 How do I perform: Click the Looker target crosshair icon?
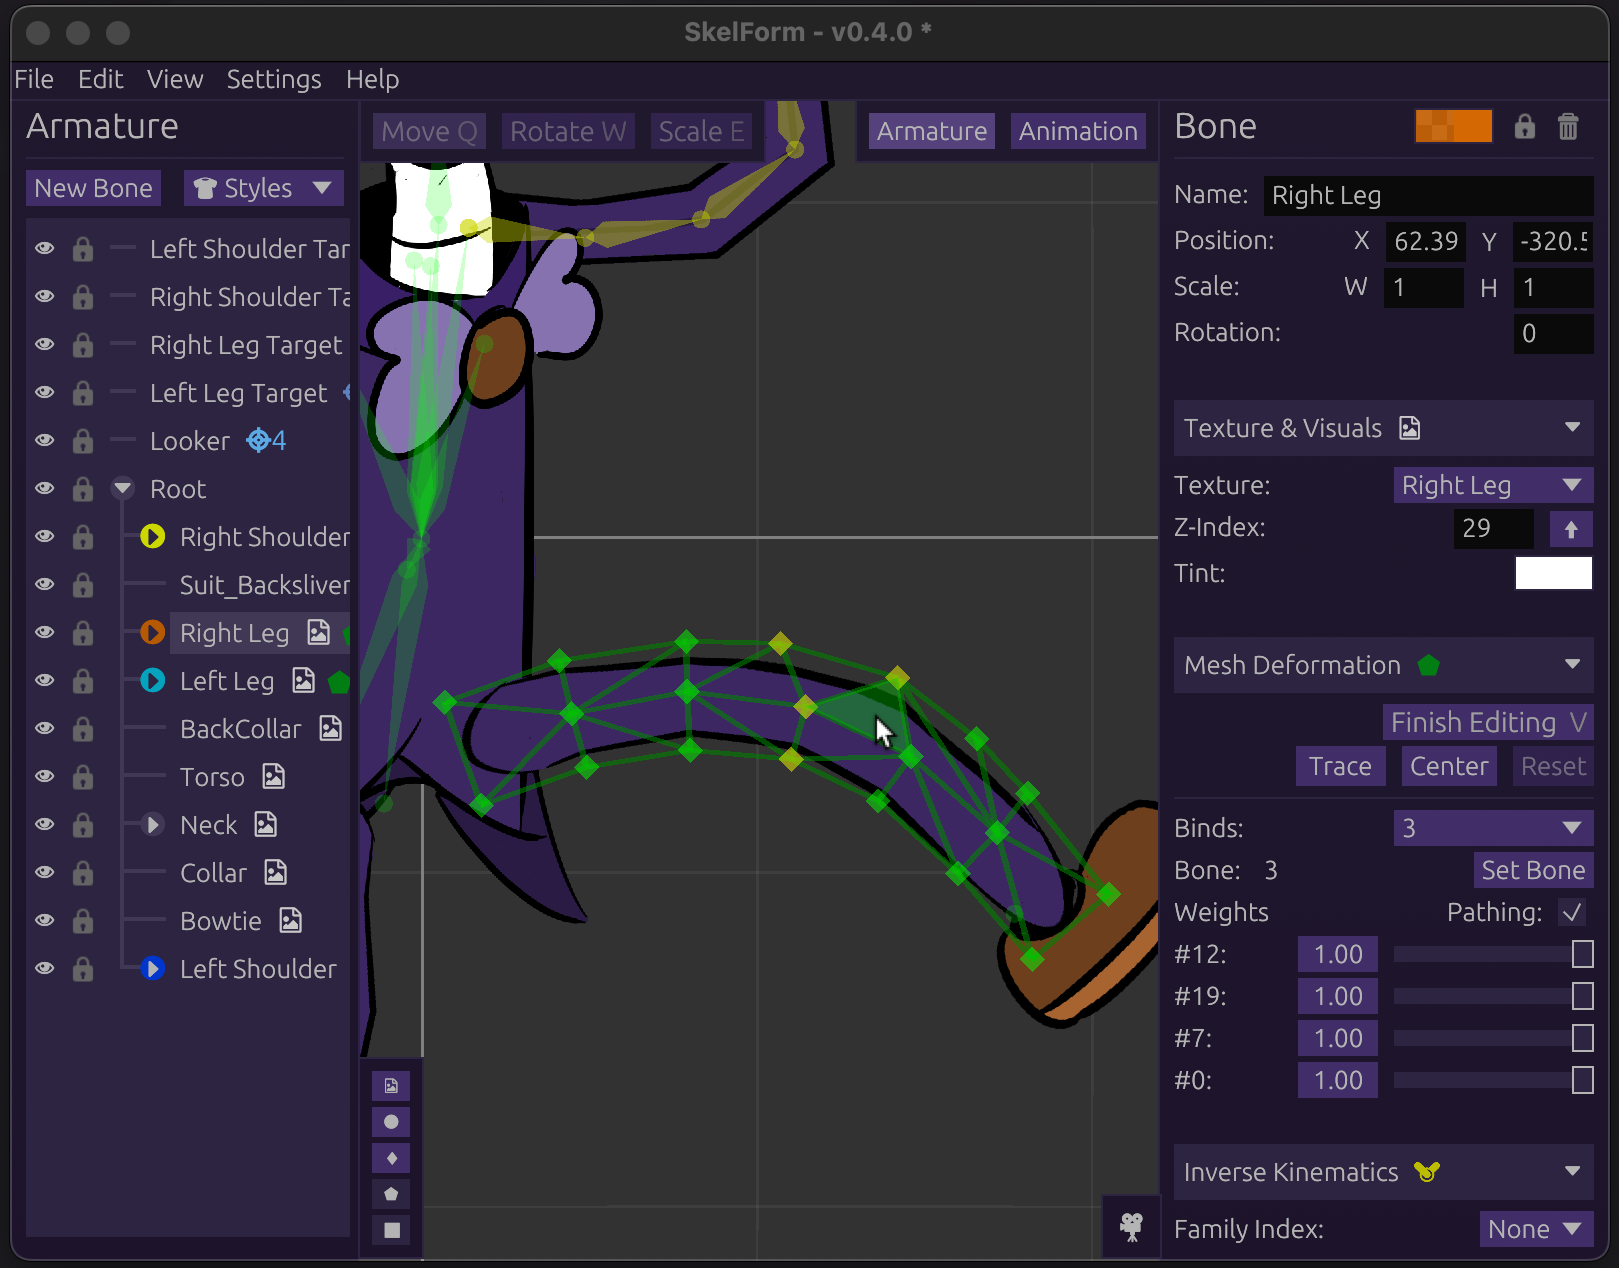click(x=259, y=440)
